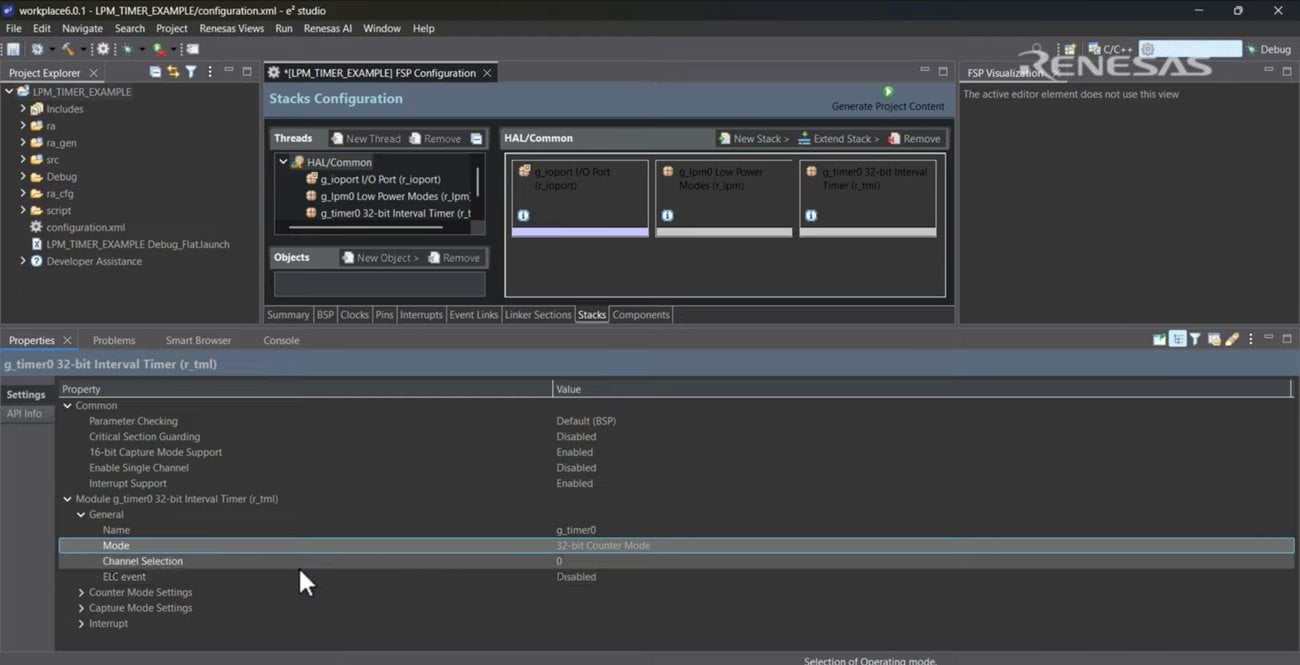This screenshot has width=1300, height=665.
Task: Close the FSP Configuration editor tab
Action: tap(487, 73)
